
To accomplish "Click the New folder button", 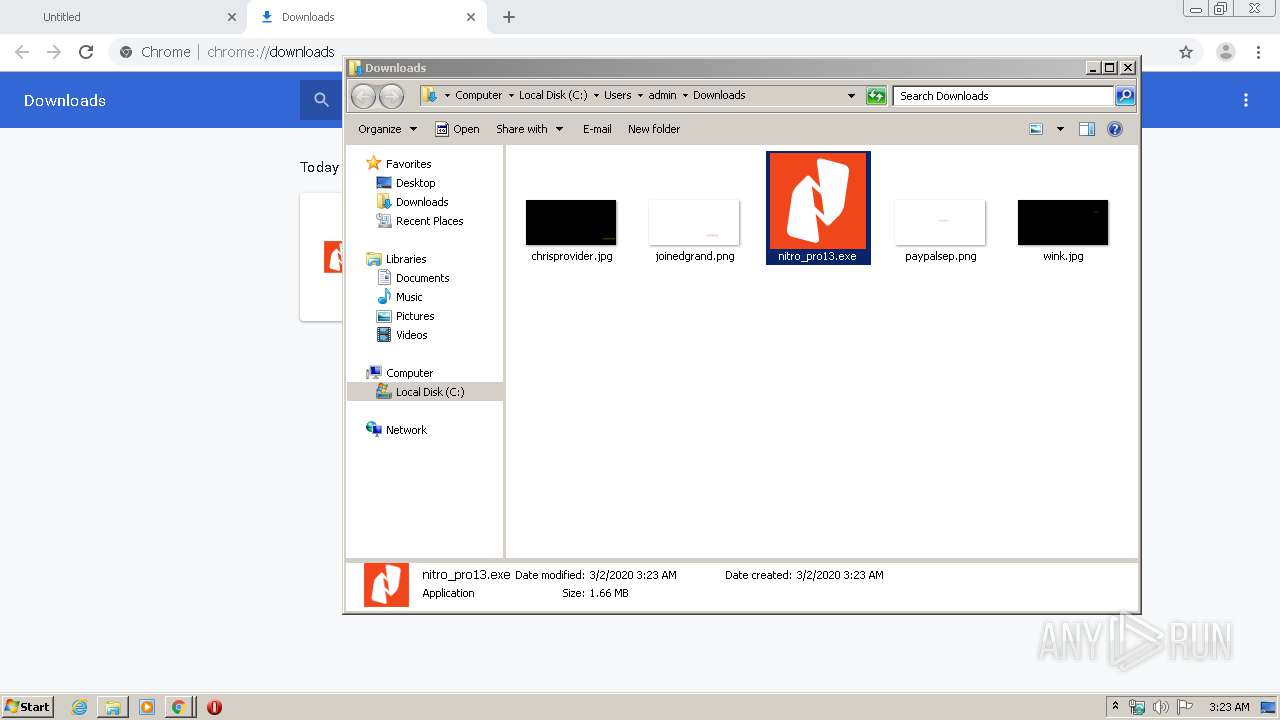I will [654, 129].
